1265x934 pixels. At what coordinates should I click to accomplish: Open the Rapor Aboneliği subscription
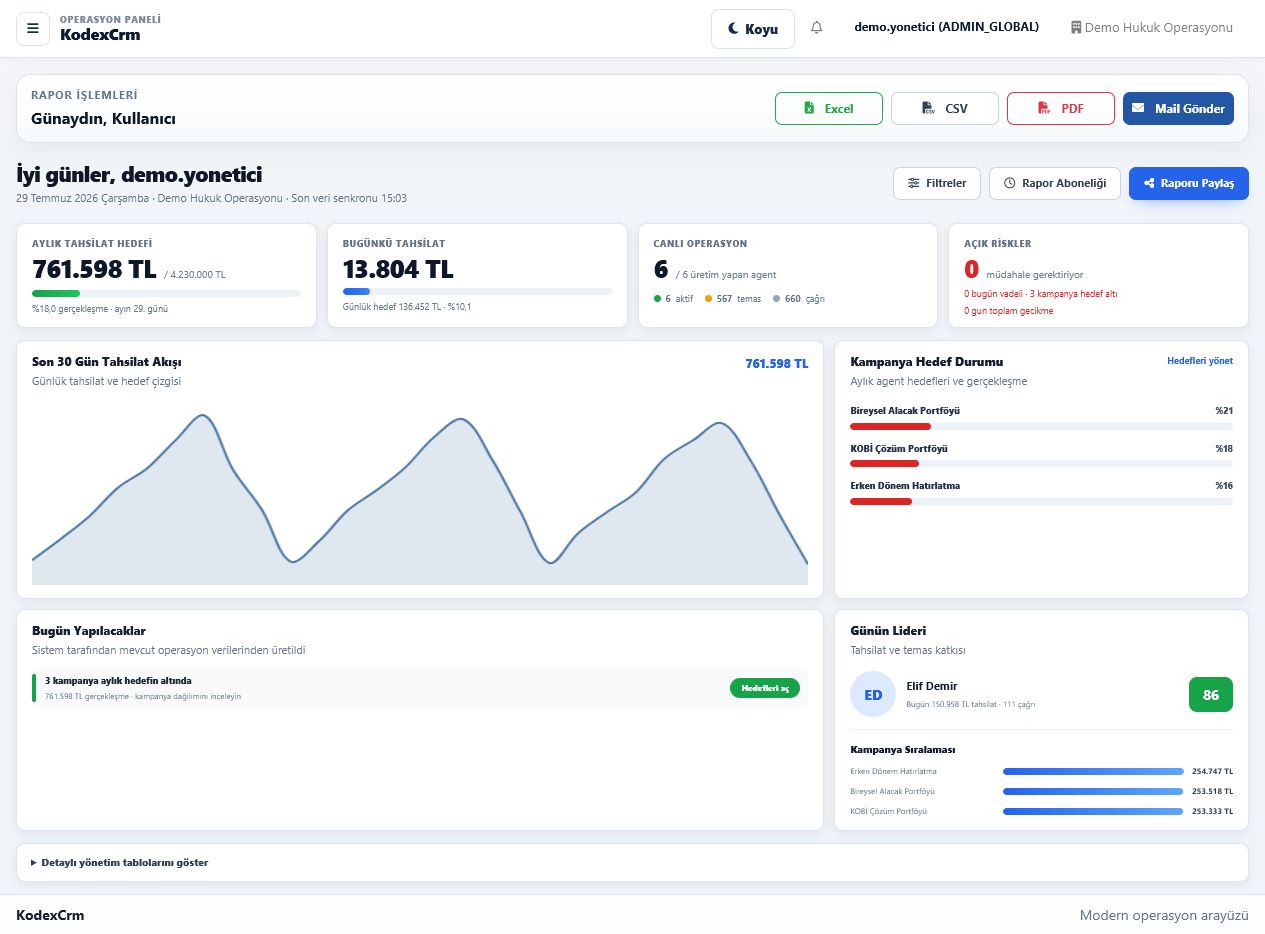[1055, 183]
